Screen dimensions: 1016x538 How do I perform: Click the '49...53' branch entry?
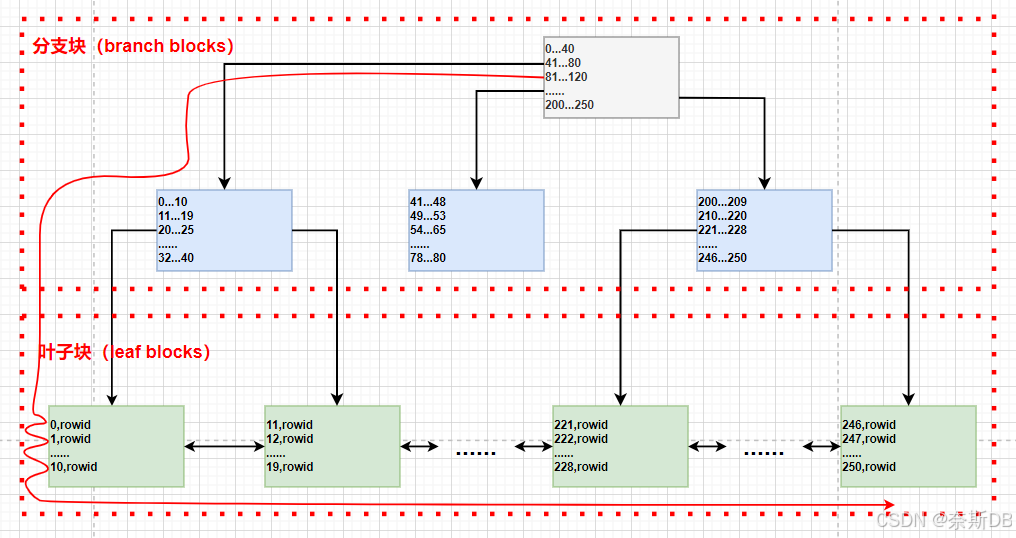pos(428,216)
